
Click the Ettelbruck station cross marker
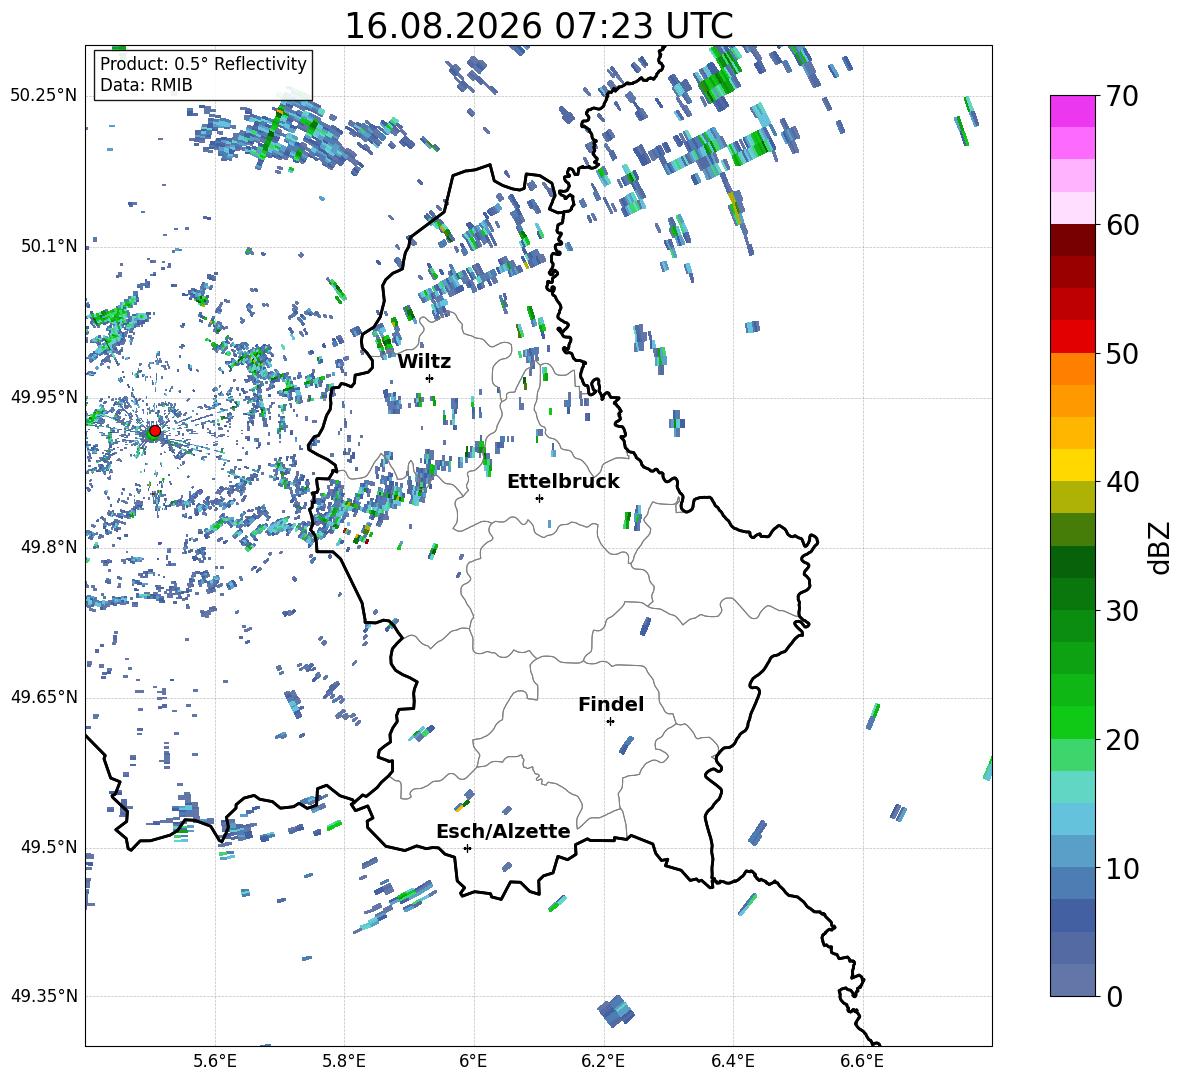click(539, 498)
